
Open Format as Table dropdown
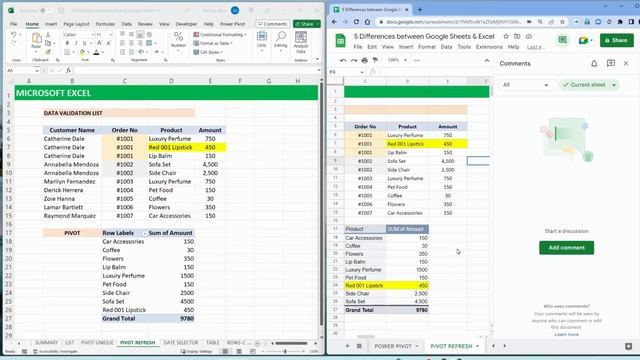(x=213, y=43)
